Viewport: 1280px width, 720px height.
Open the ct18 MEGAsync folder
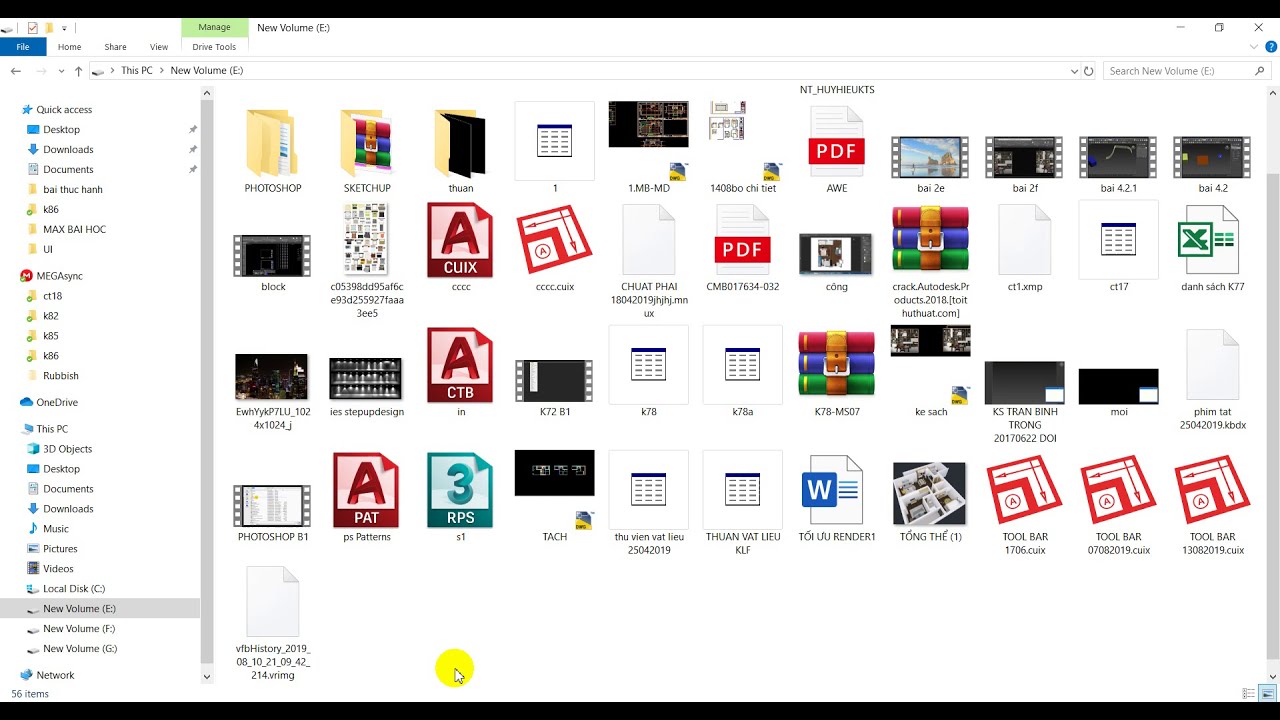tap(52, 296)
